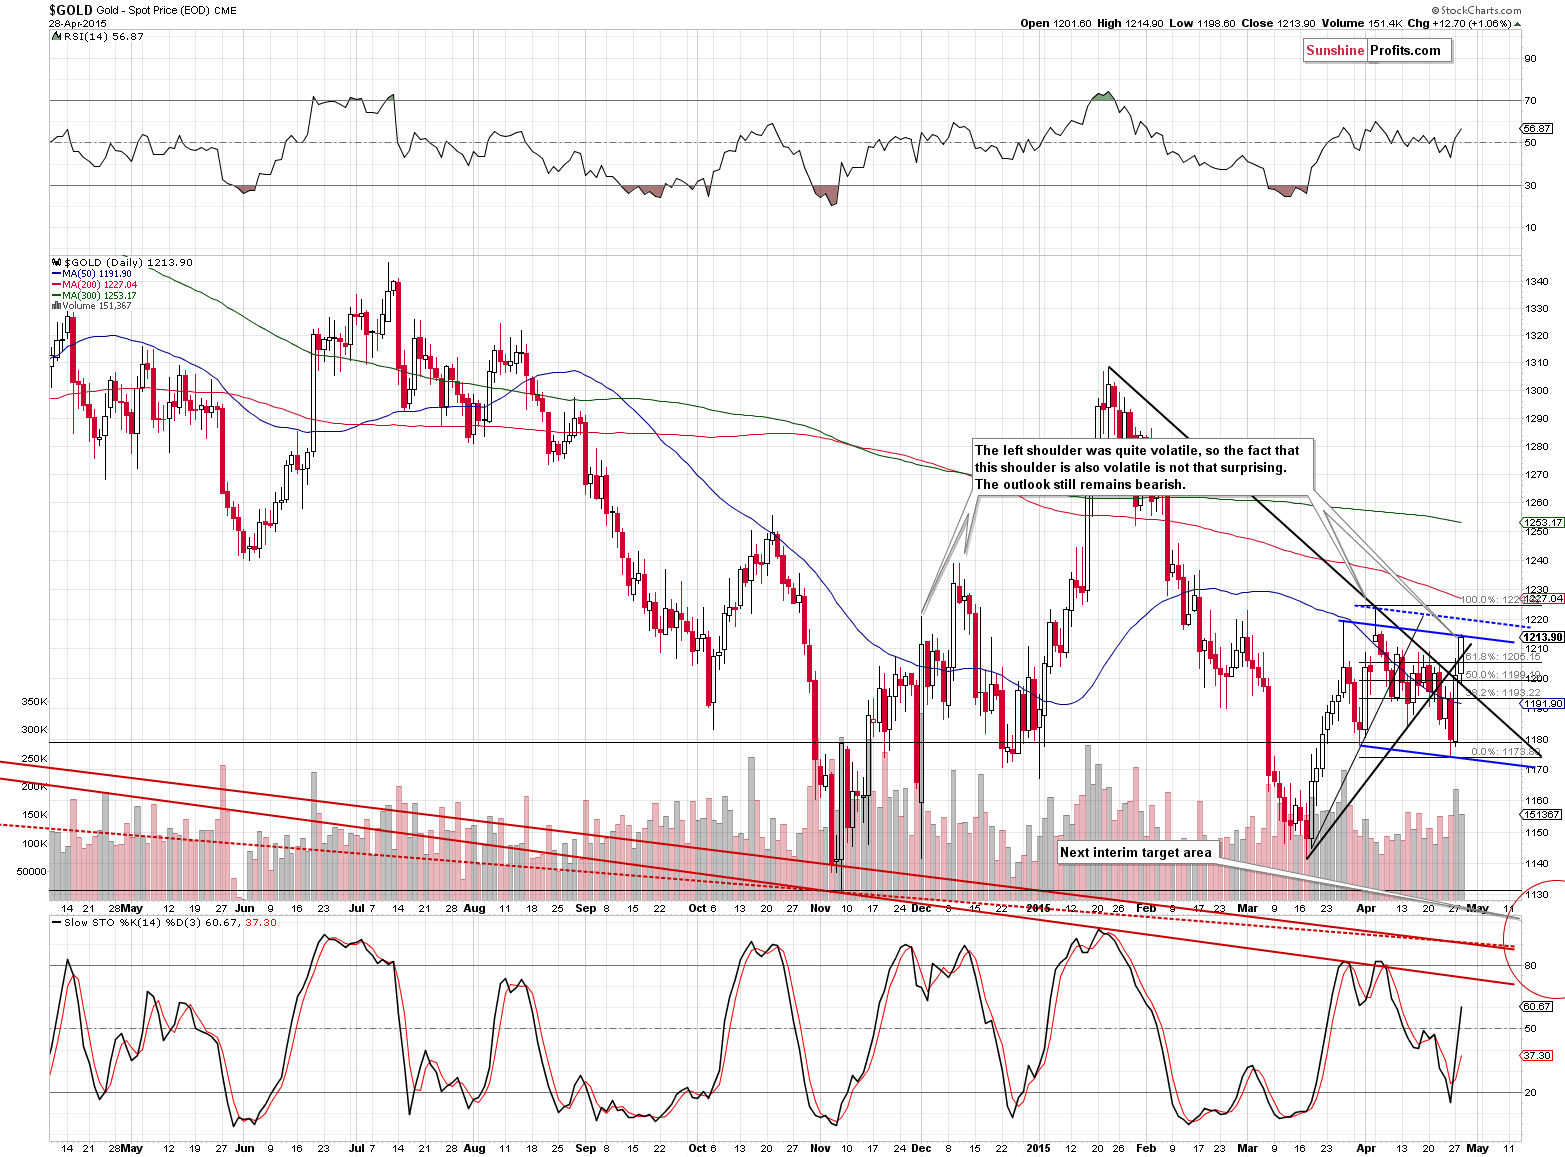This screenshot has width=1565, height=1157.
Task: Click the 151367 volume axis tag
Action: pos(1541,814)
